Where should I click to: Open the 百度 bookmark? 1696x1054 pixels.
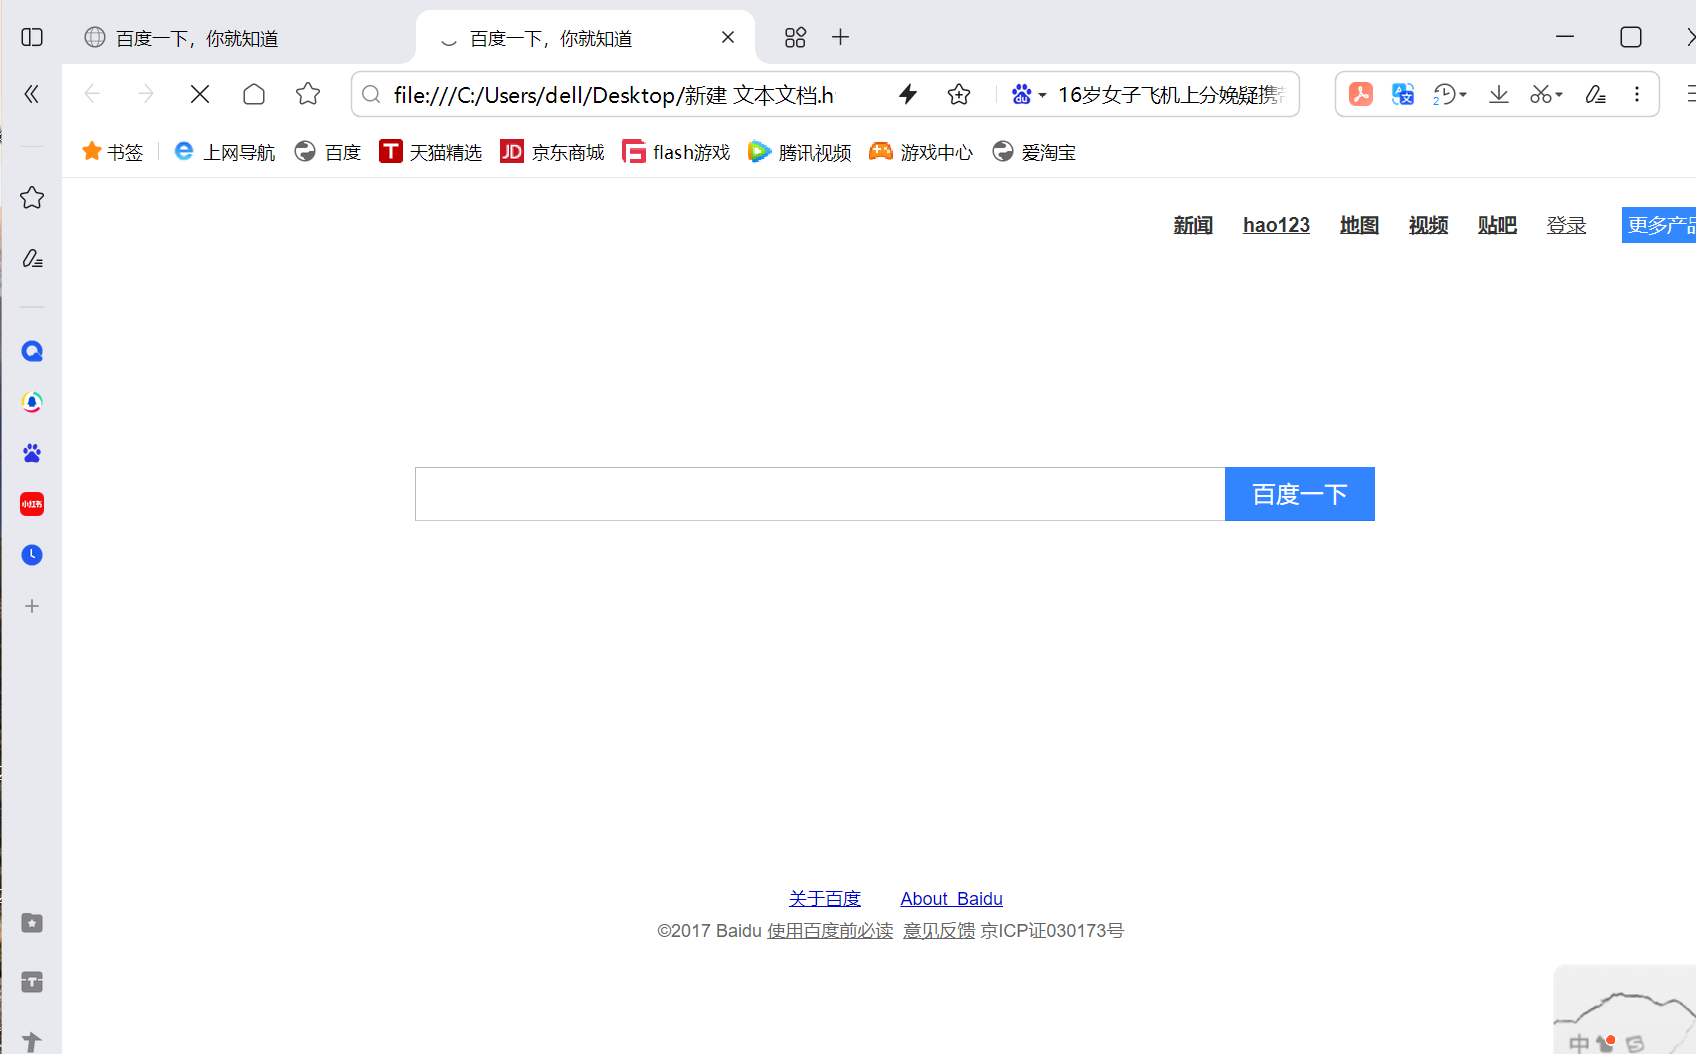[x=327, y=152]
